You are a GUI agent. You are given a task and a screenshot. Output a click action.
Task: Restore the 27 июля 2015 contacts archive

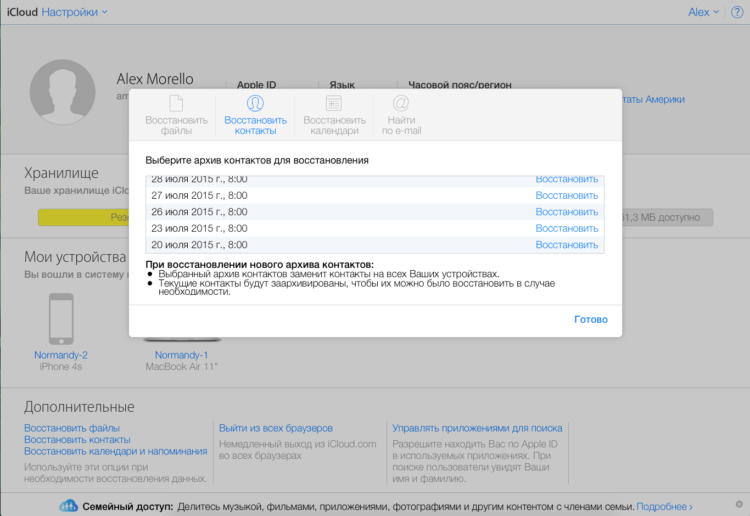coord(566,195)
